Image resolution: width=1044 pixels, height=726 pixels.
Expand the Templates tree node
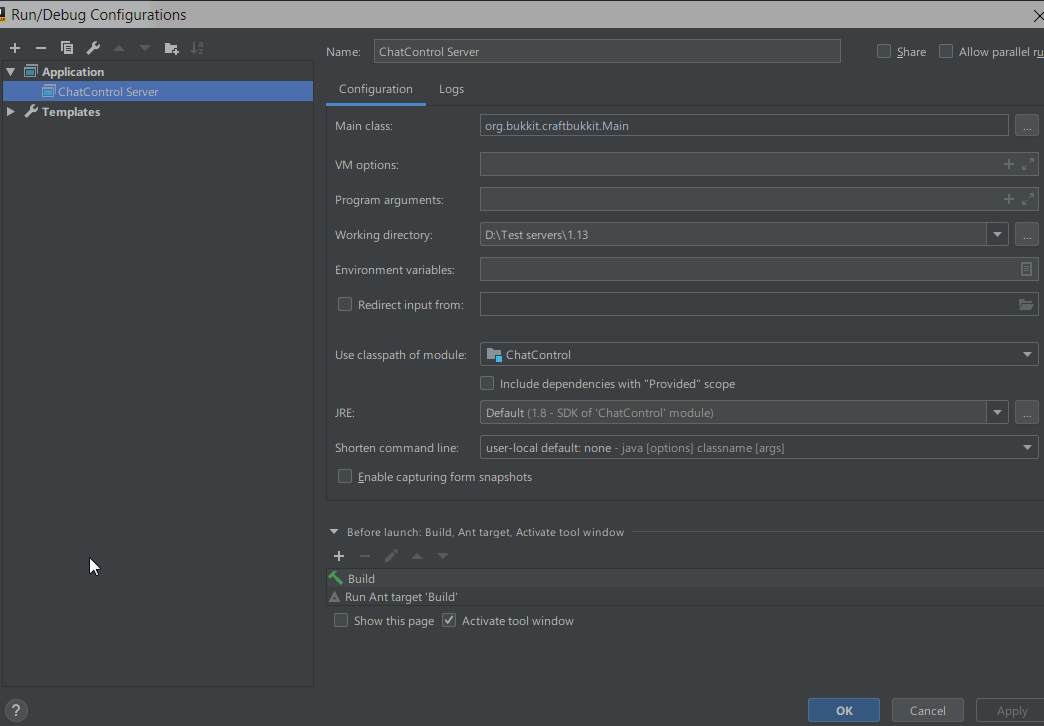11,112
